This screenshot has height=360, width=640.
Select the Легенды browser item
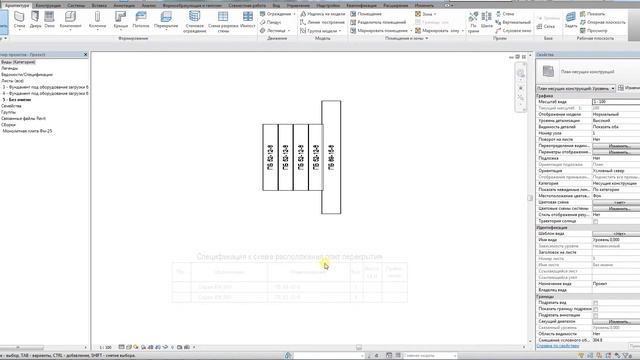[x=9, y=69]
